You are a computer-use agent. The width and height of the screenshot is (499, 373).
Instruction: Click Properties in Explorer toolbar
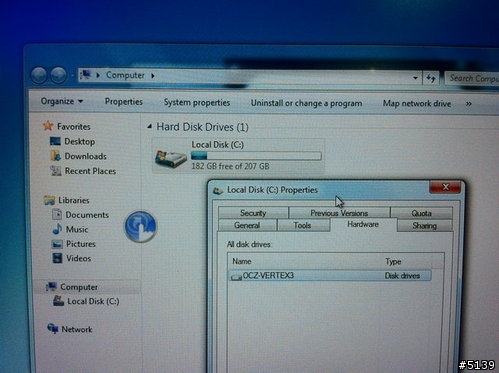pos(124,102)
